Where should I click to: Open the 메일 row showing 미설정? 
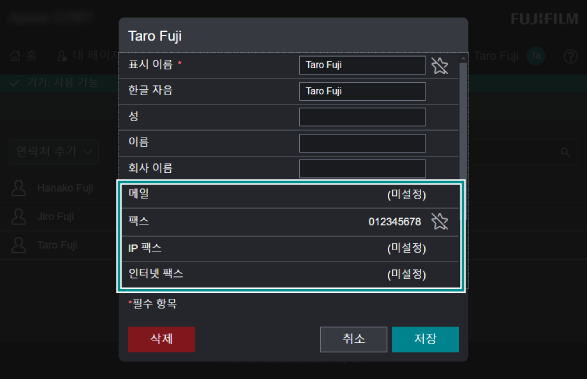[x=291, y=195]
